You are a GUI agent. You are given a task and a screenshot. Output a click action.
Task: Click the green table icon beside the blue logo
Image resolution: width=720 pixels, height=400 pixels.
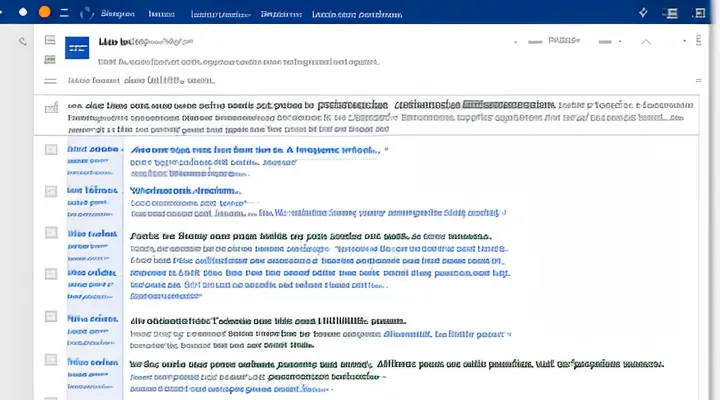[x=50, y=59]
